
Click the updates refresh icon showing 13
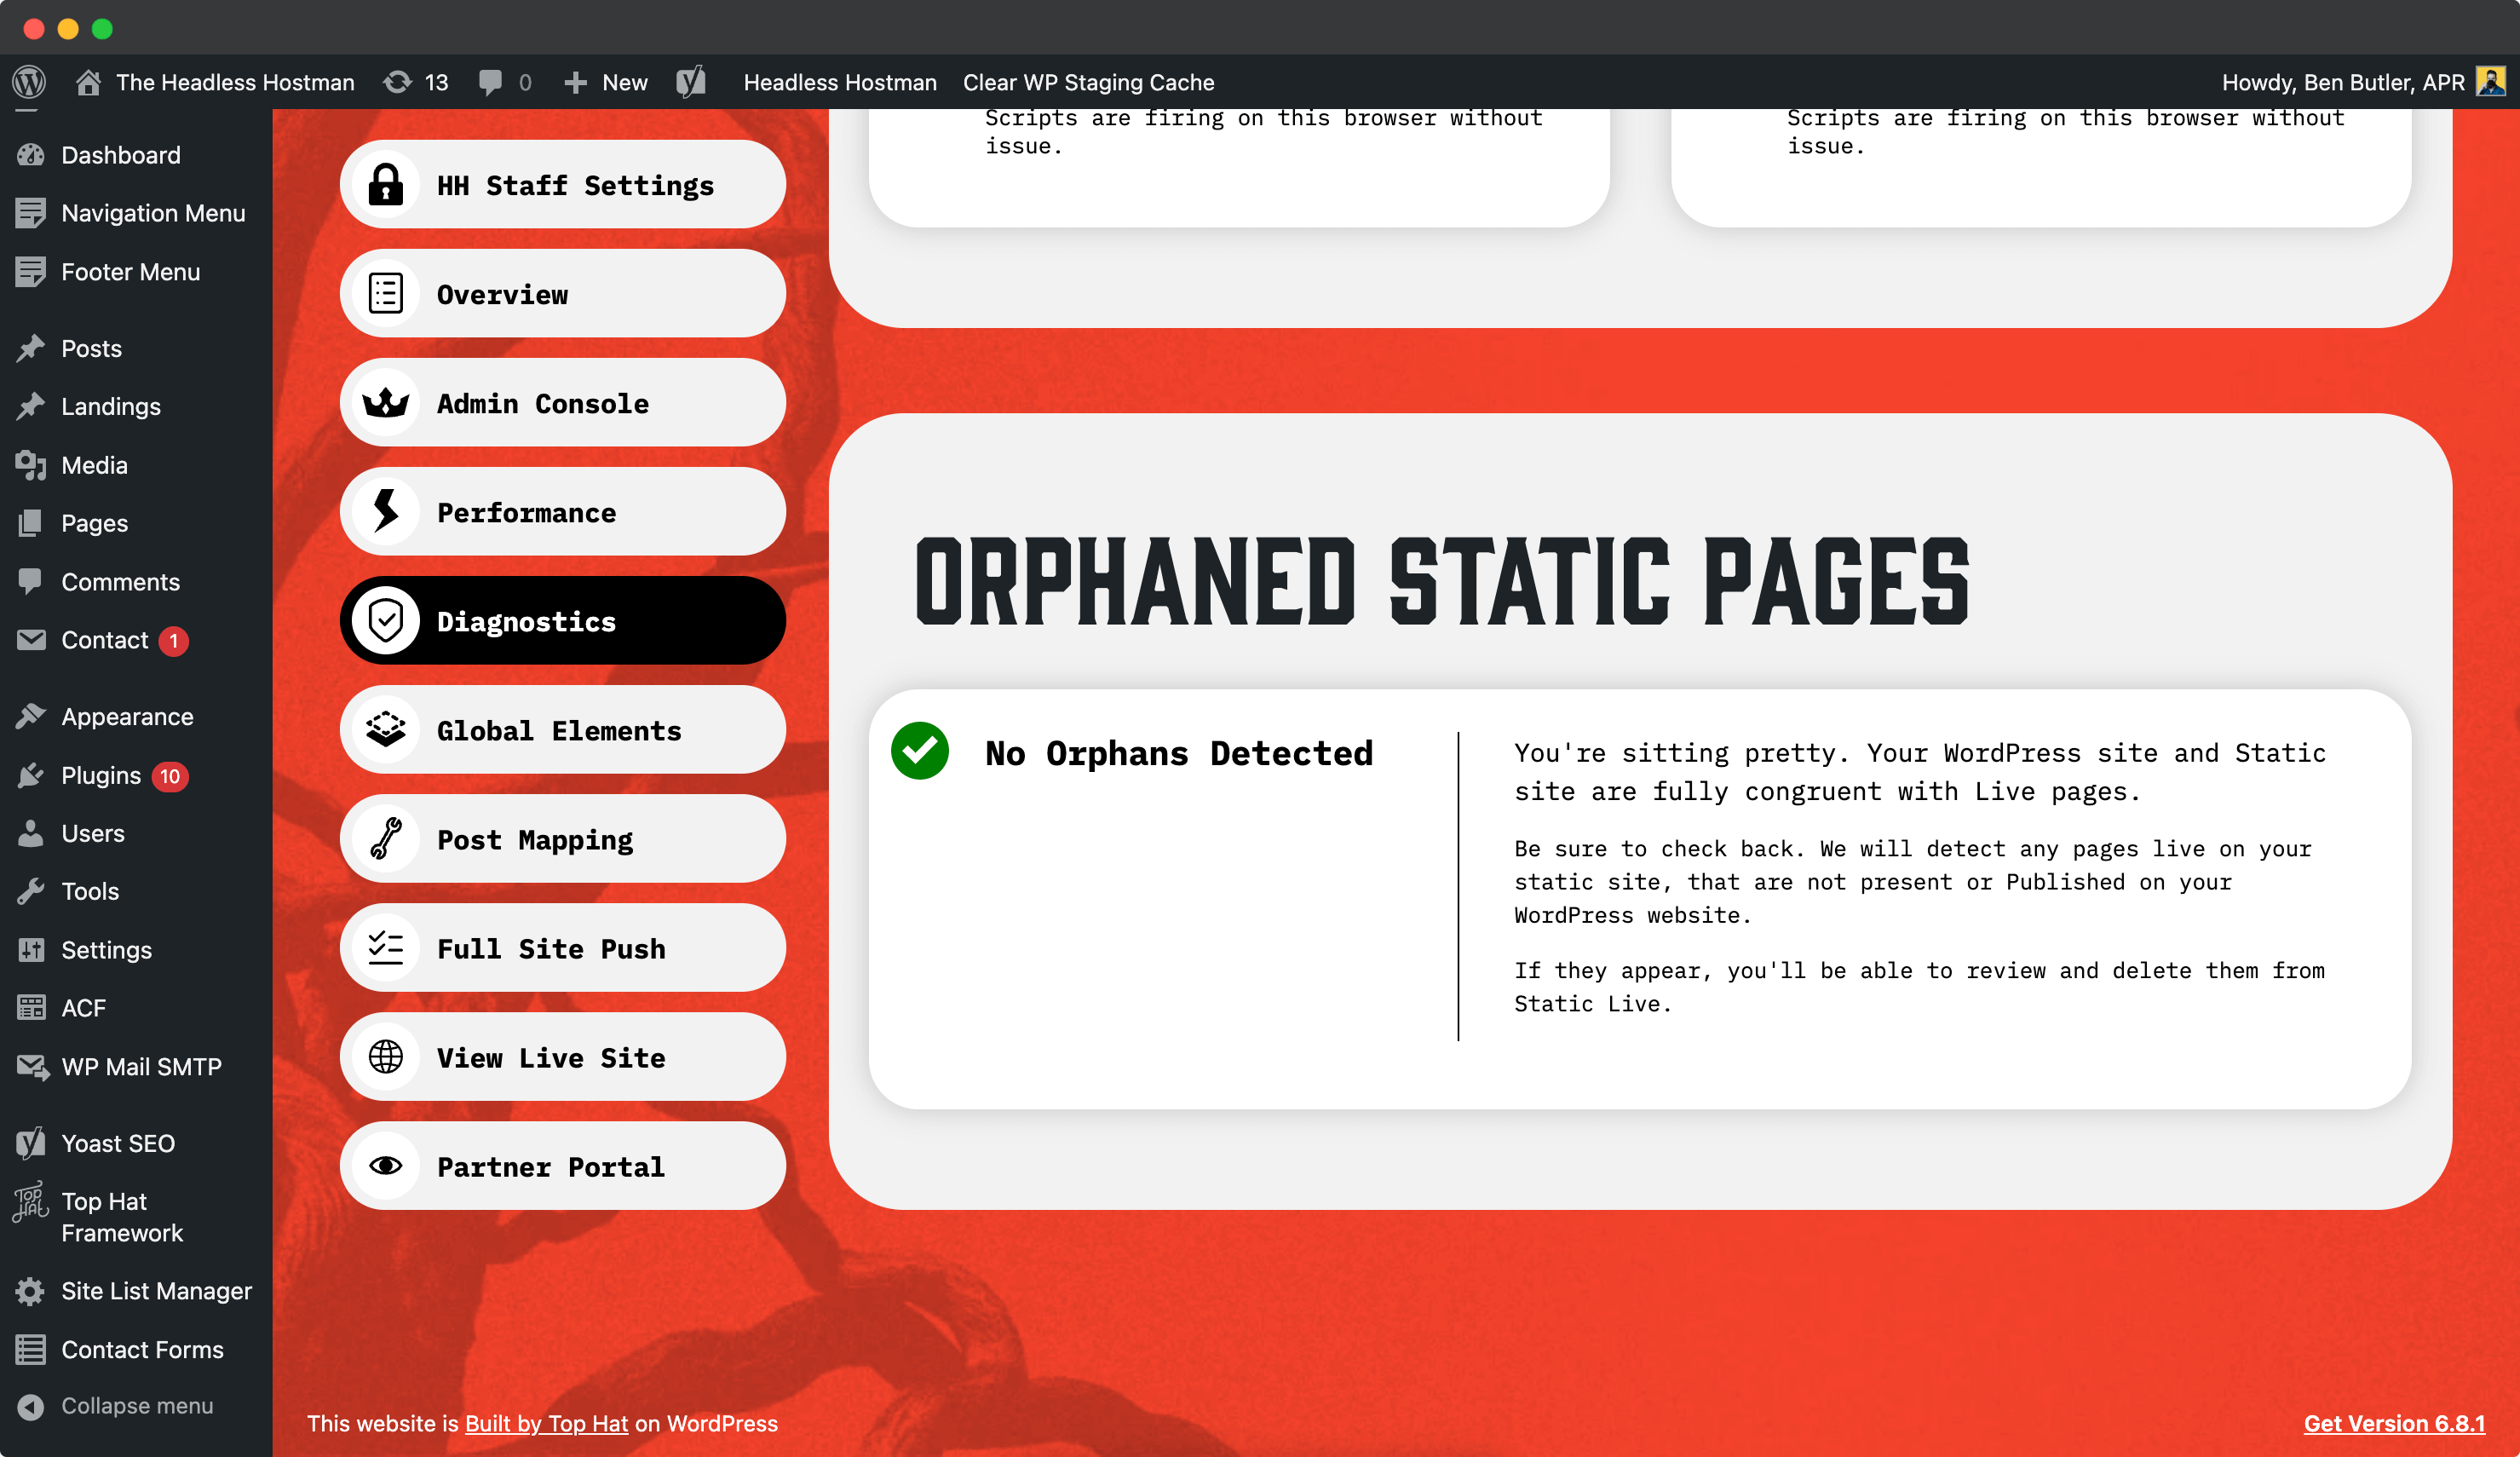398,82
